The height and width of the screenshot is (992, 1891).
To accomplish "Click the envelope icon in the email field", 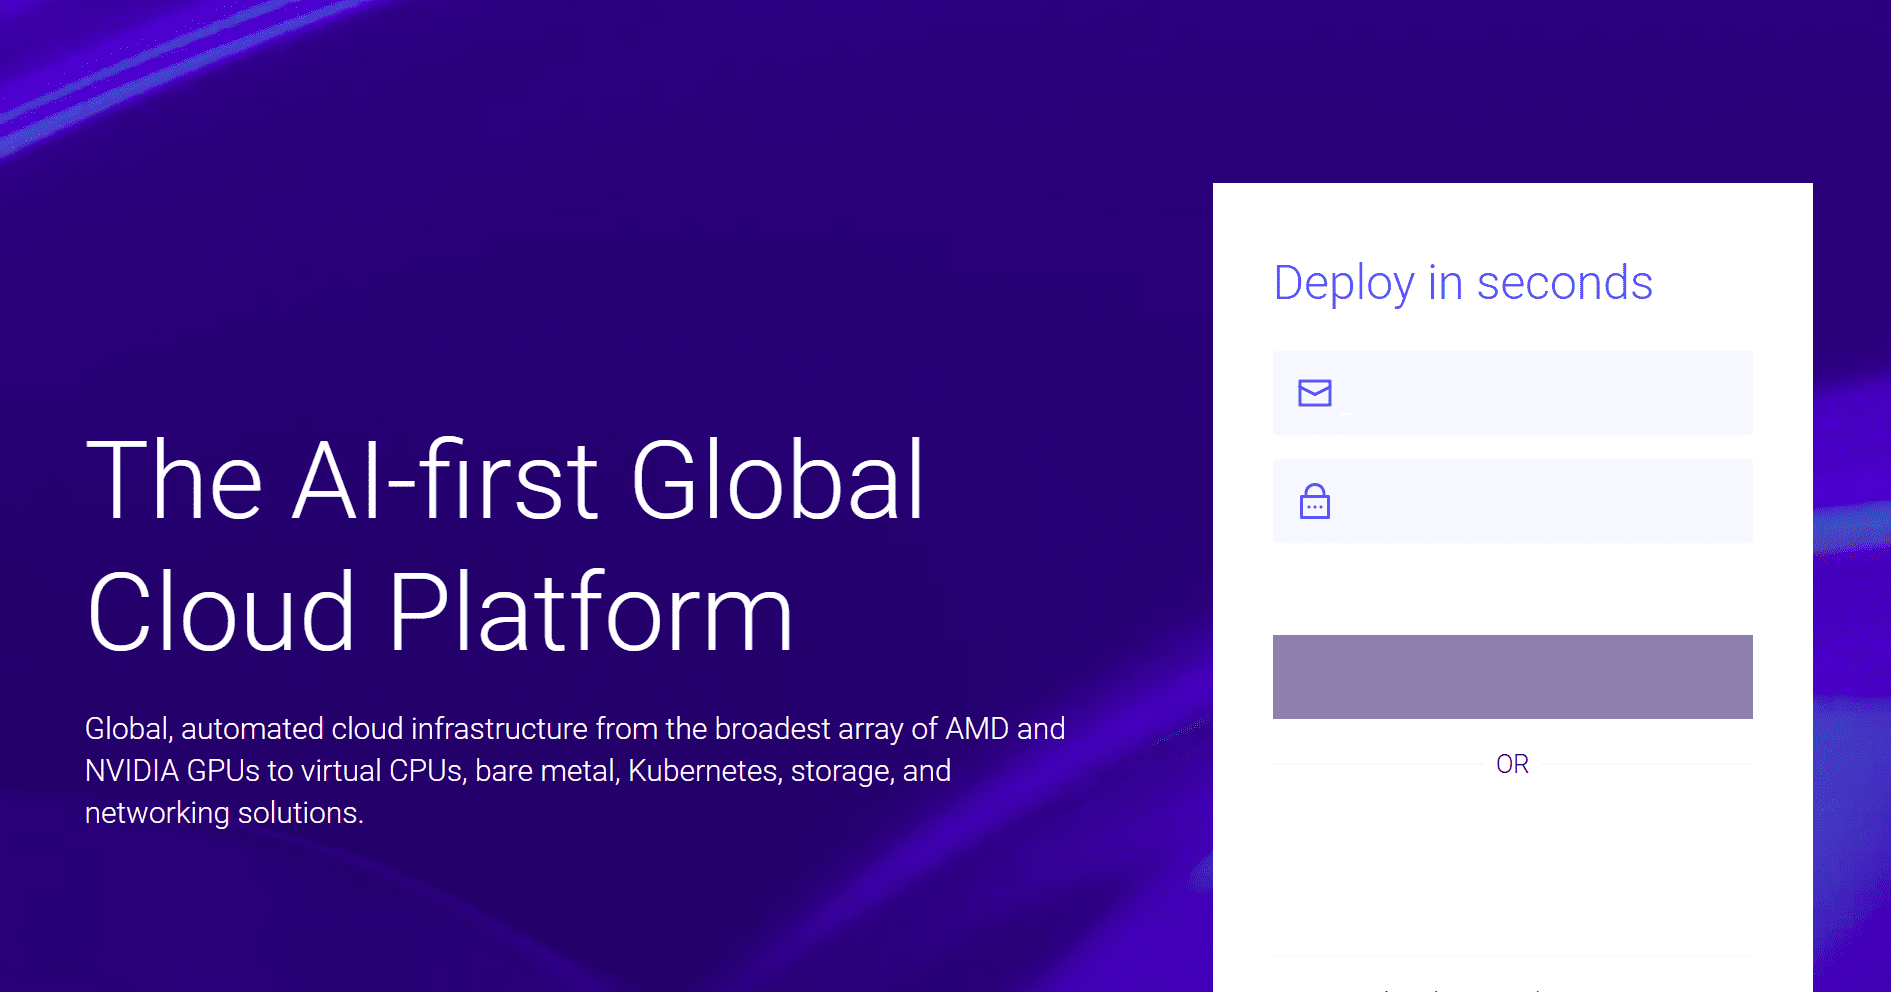I will (1314, 393).
